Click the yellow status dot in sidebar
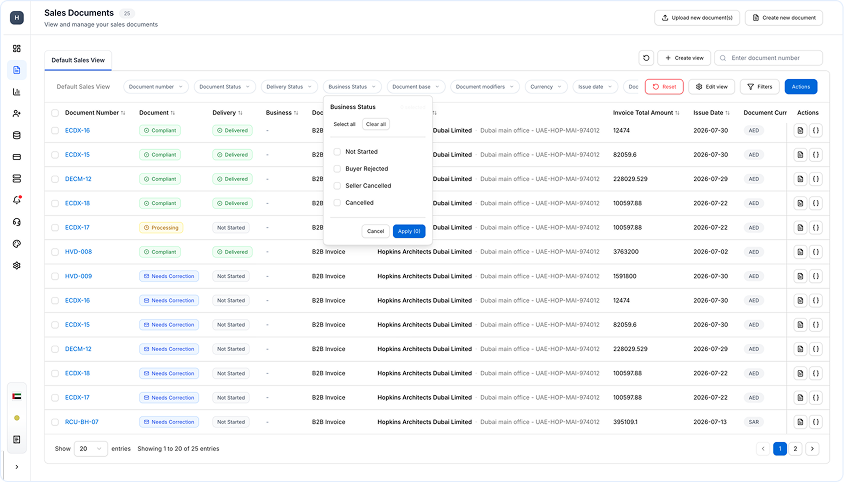 point(17,418)
